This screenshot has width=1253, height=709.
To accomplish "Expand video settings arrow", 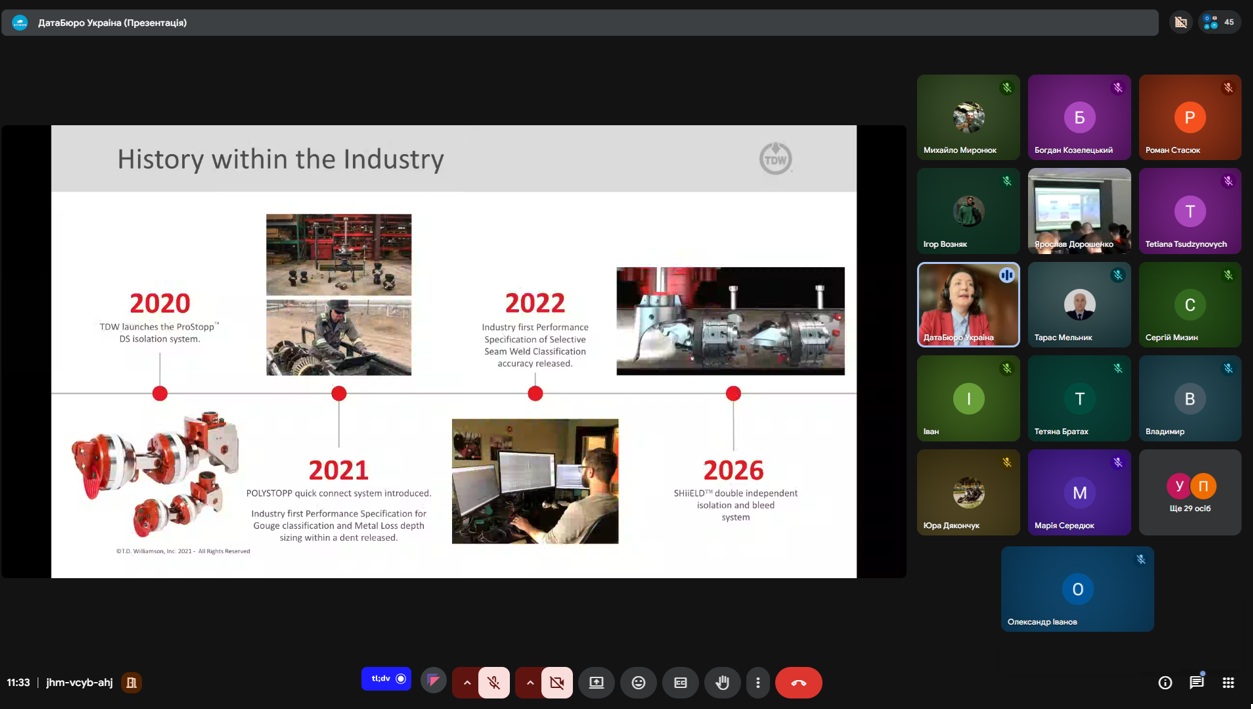I will click(529, 682).
